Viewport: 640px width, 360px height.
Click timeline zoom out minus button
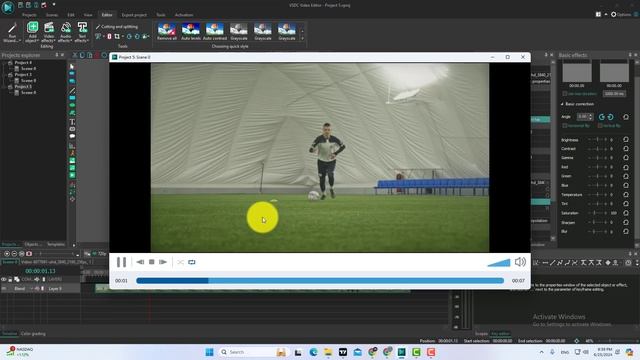pyautogui.click(x=14, y=254)
